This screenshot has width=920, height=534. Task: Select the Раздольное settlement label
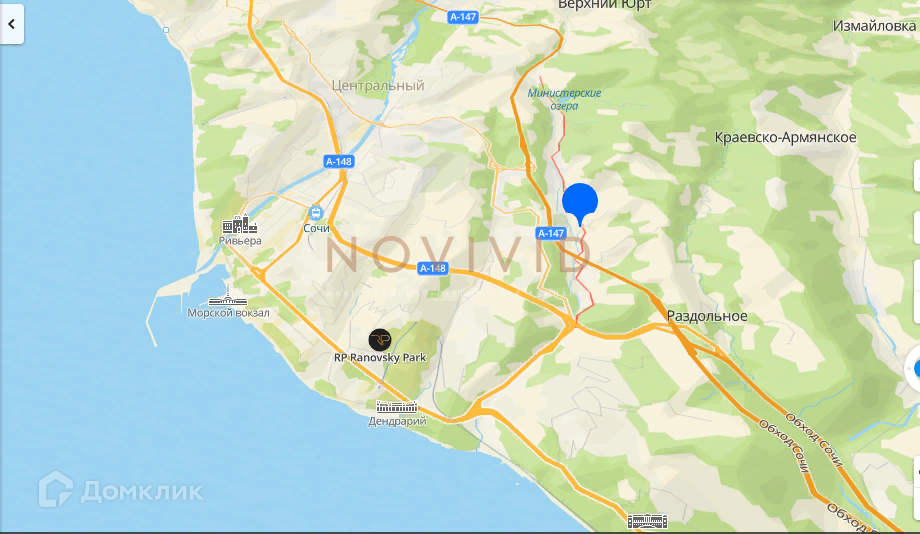(x=707, y=316)
